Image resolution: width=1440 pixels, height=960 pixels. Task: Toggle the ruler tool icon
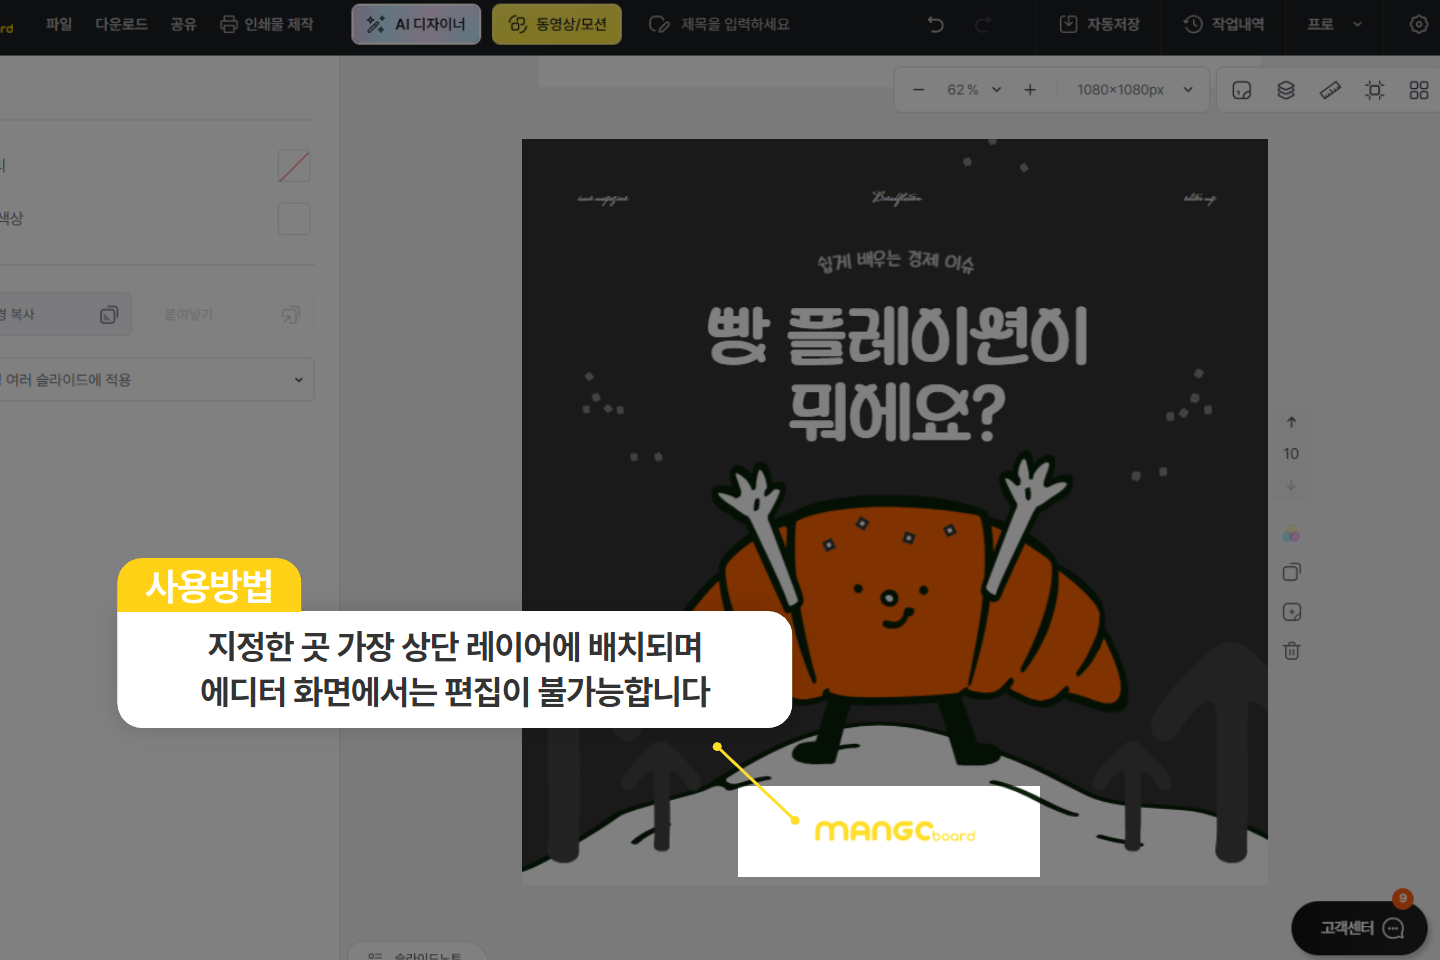[1330, 90]
